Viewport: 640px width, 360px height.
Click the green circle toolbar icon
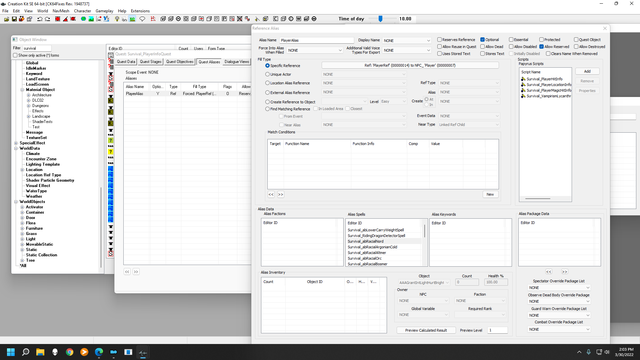tap(83, 19)
